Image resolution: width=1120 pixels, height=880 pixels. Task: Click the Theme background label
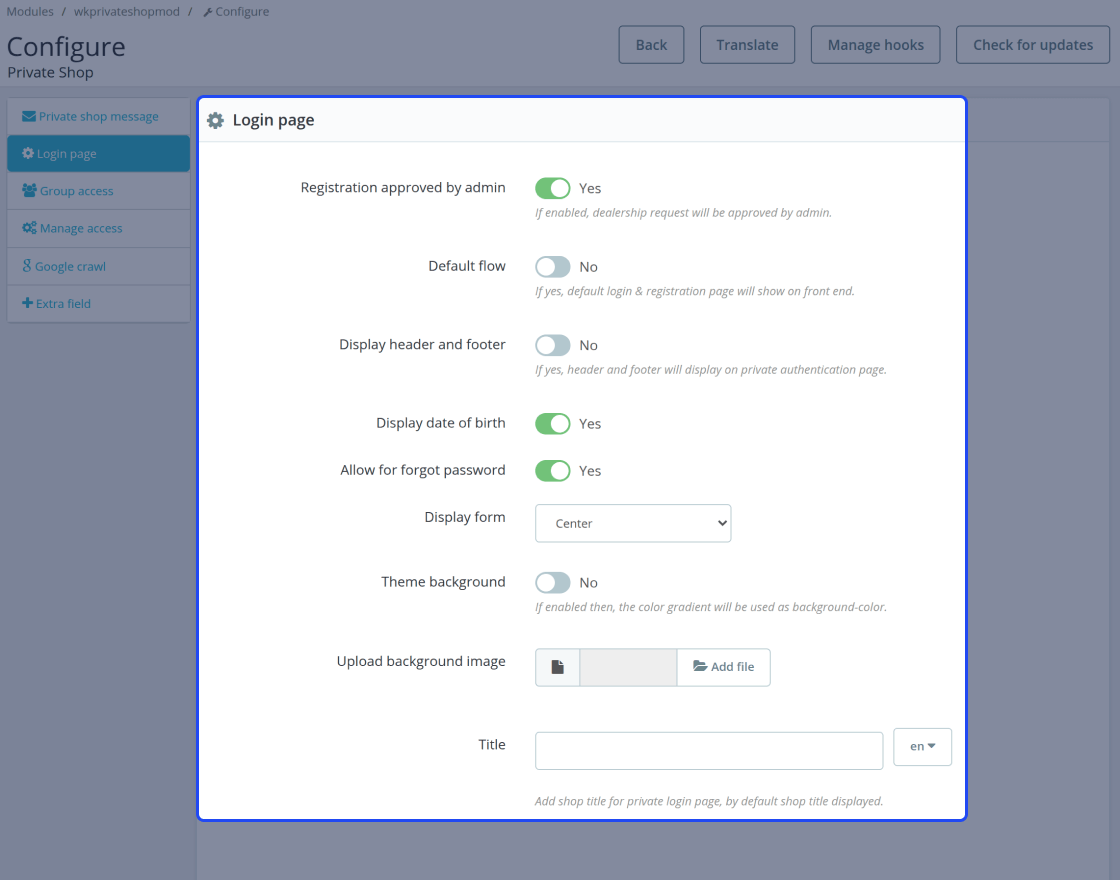(x=443, y=581)
